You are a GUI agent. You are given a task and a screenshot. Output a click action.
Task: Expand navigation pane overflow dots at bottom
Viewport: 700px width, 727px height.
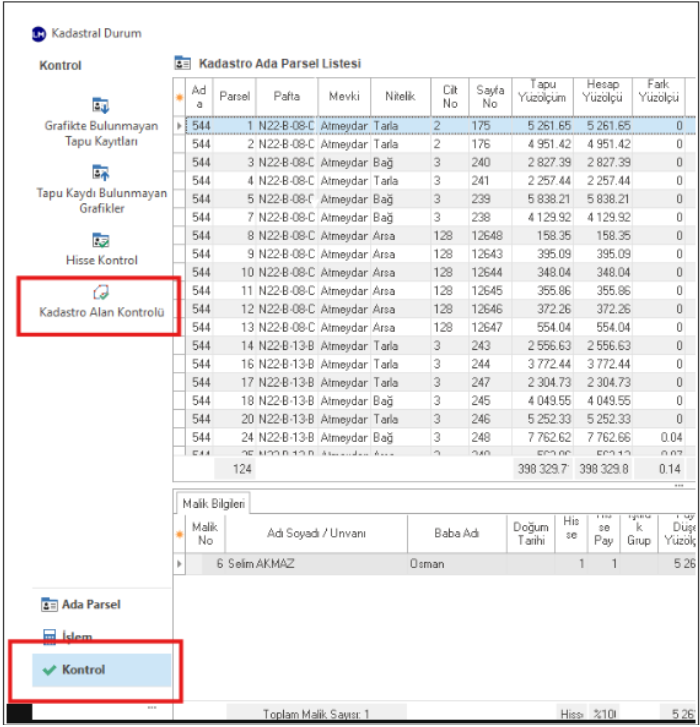[x=151, y=708]
